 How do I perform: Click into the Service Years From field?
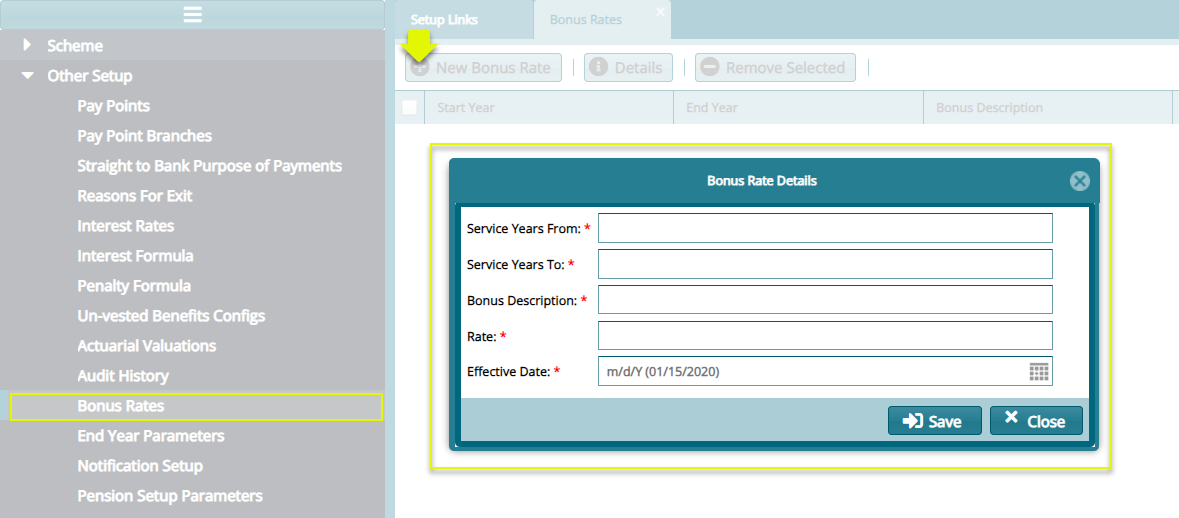tap(824, 228)
